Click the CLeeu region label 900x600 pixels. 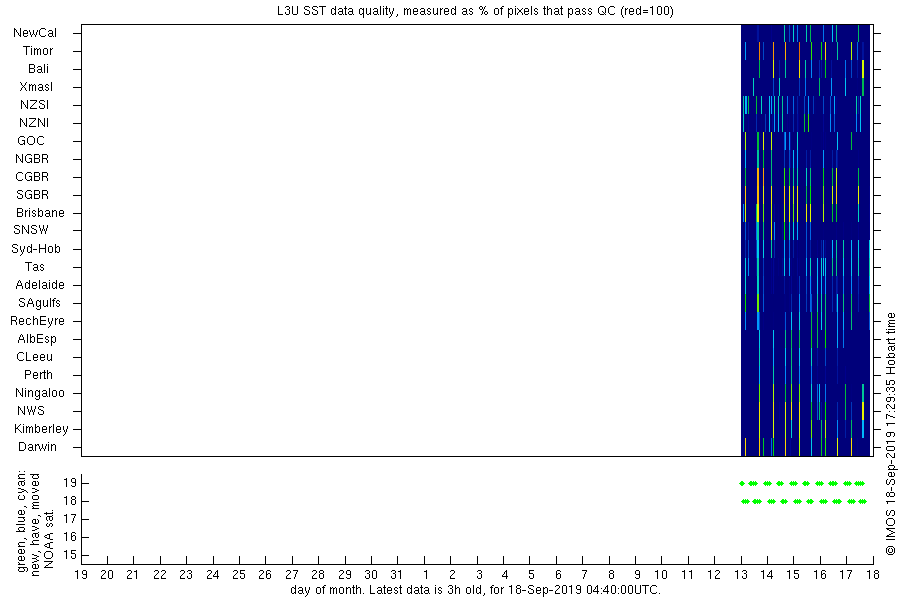(x=34, y=357)
